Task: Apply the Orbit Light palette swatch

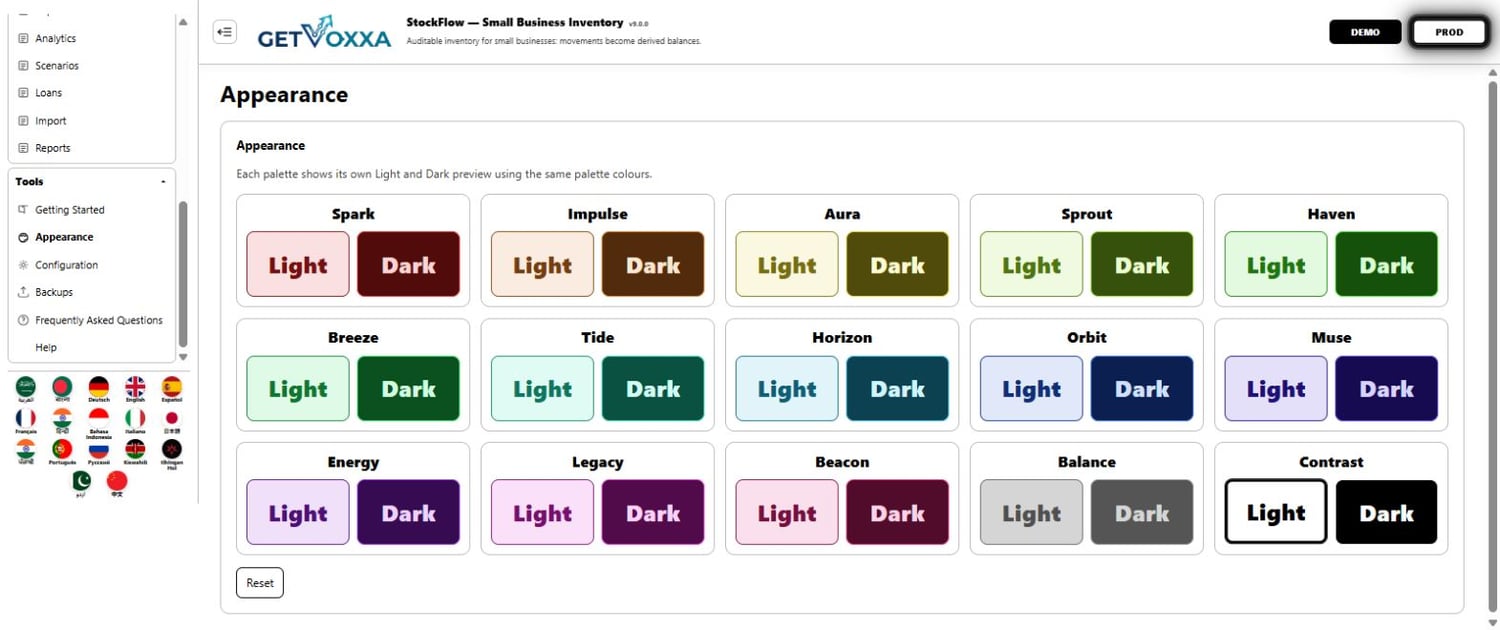Action: pos(1031,389)
